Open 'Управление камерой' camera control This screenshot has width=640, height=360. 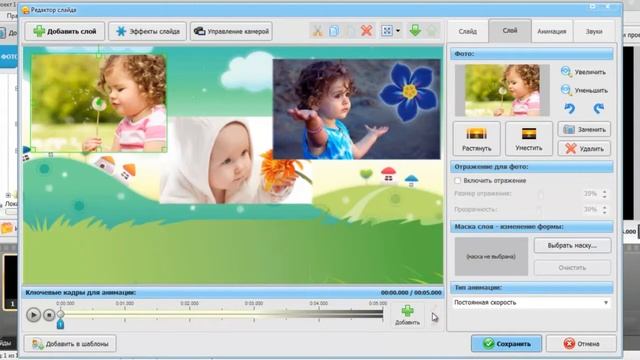(231, 31)
